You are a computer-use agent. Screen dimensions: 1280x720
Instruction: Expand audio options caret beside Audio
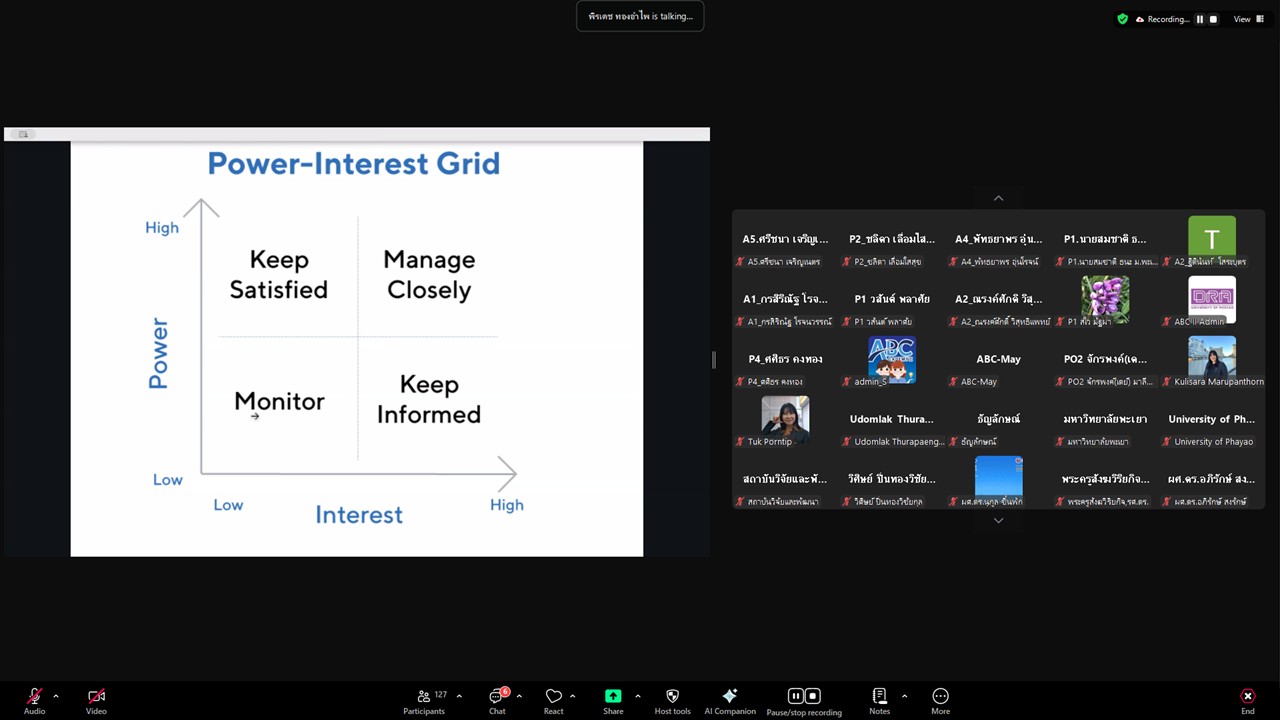click(56, 696)
